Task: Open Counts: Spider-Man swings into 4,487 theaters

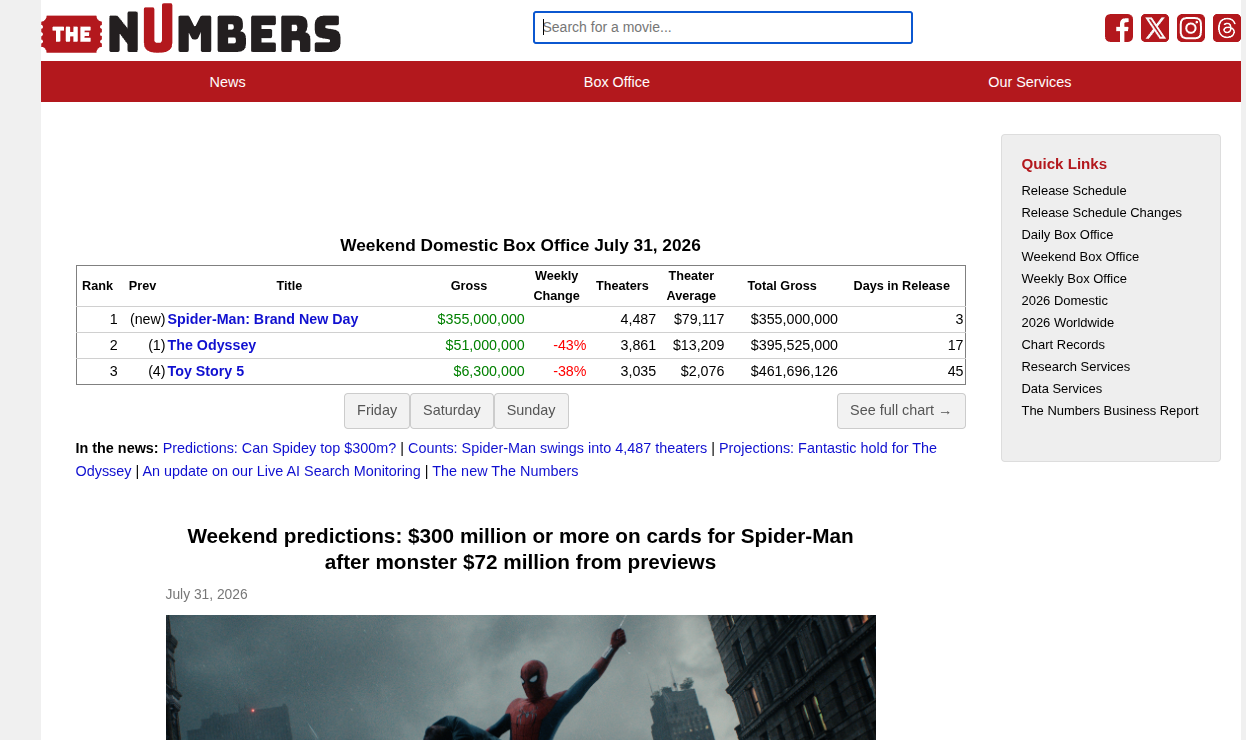Action: click(x=557, y=448)
